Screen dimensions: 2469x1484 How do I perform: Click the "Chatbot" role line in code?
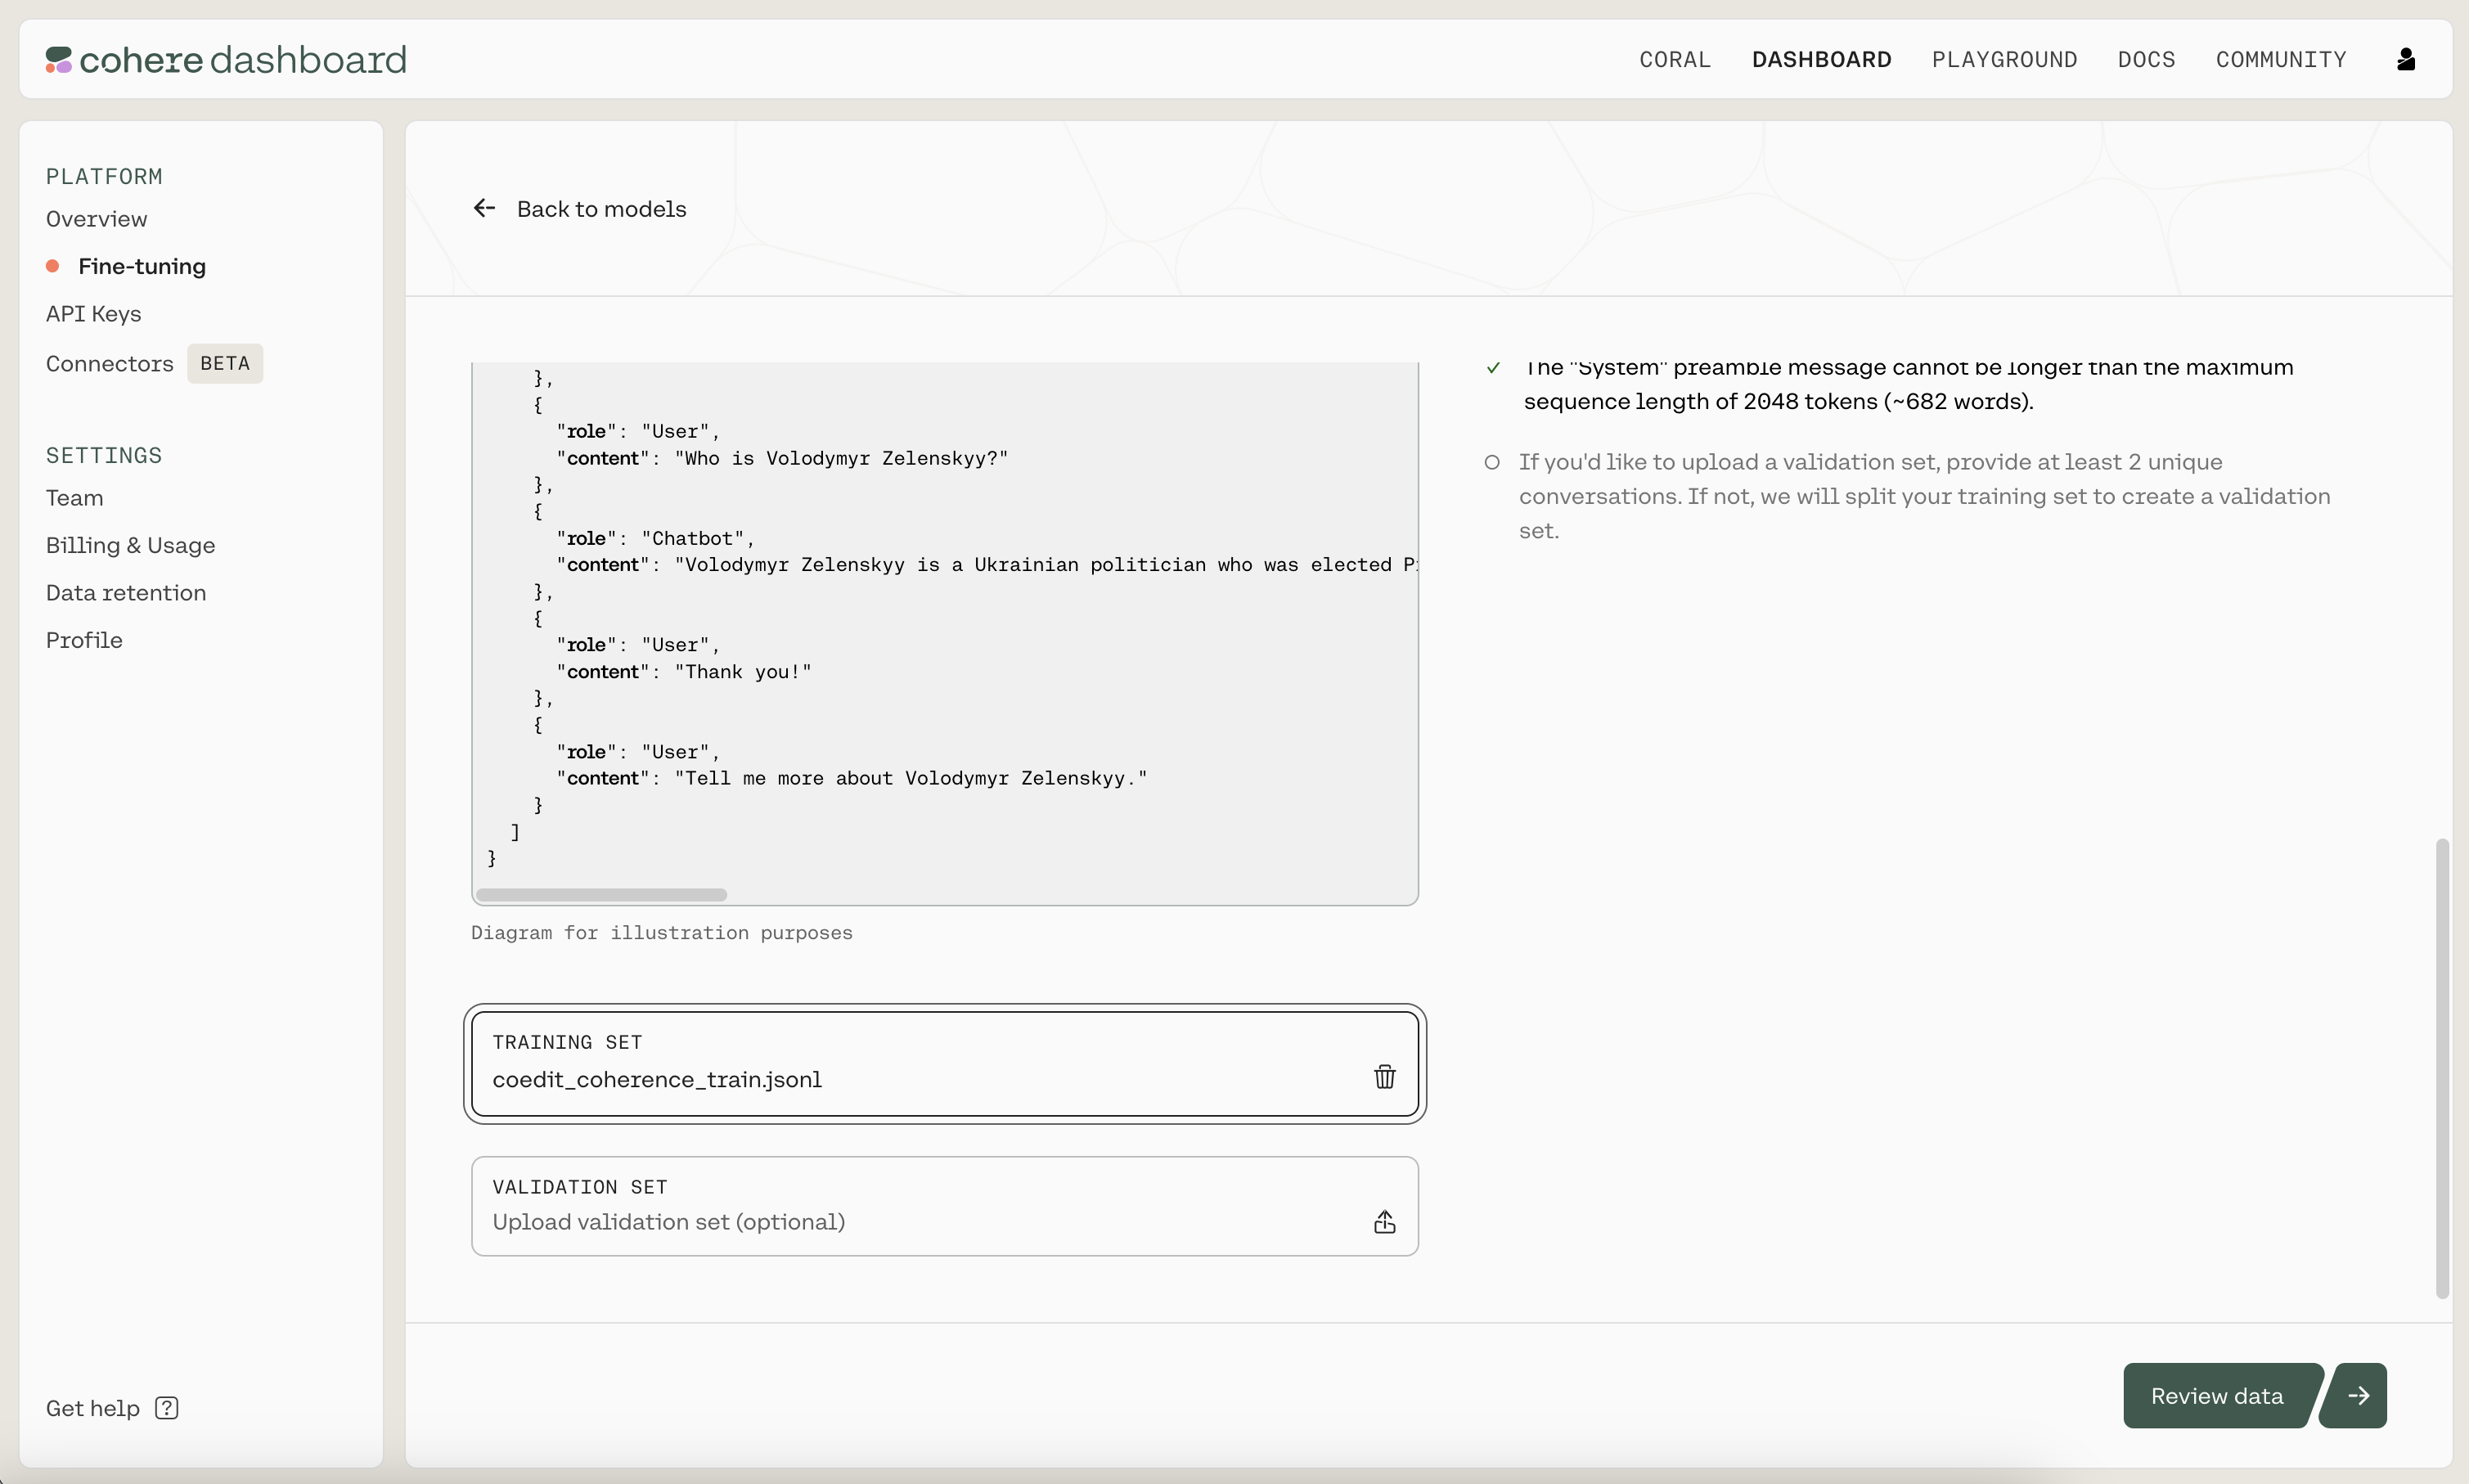[656, 538]
